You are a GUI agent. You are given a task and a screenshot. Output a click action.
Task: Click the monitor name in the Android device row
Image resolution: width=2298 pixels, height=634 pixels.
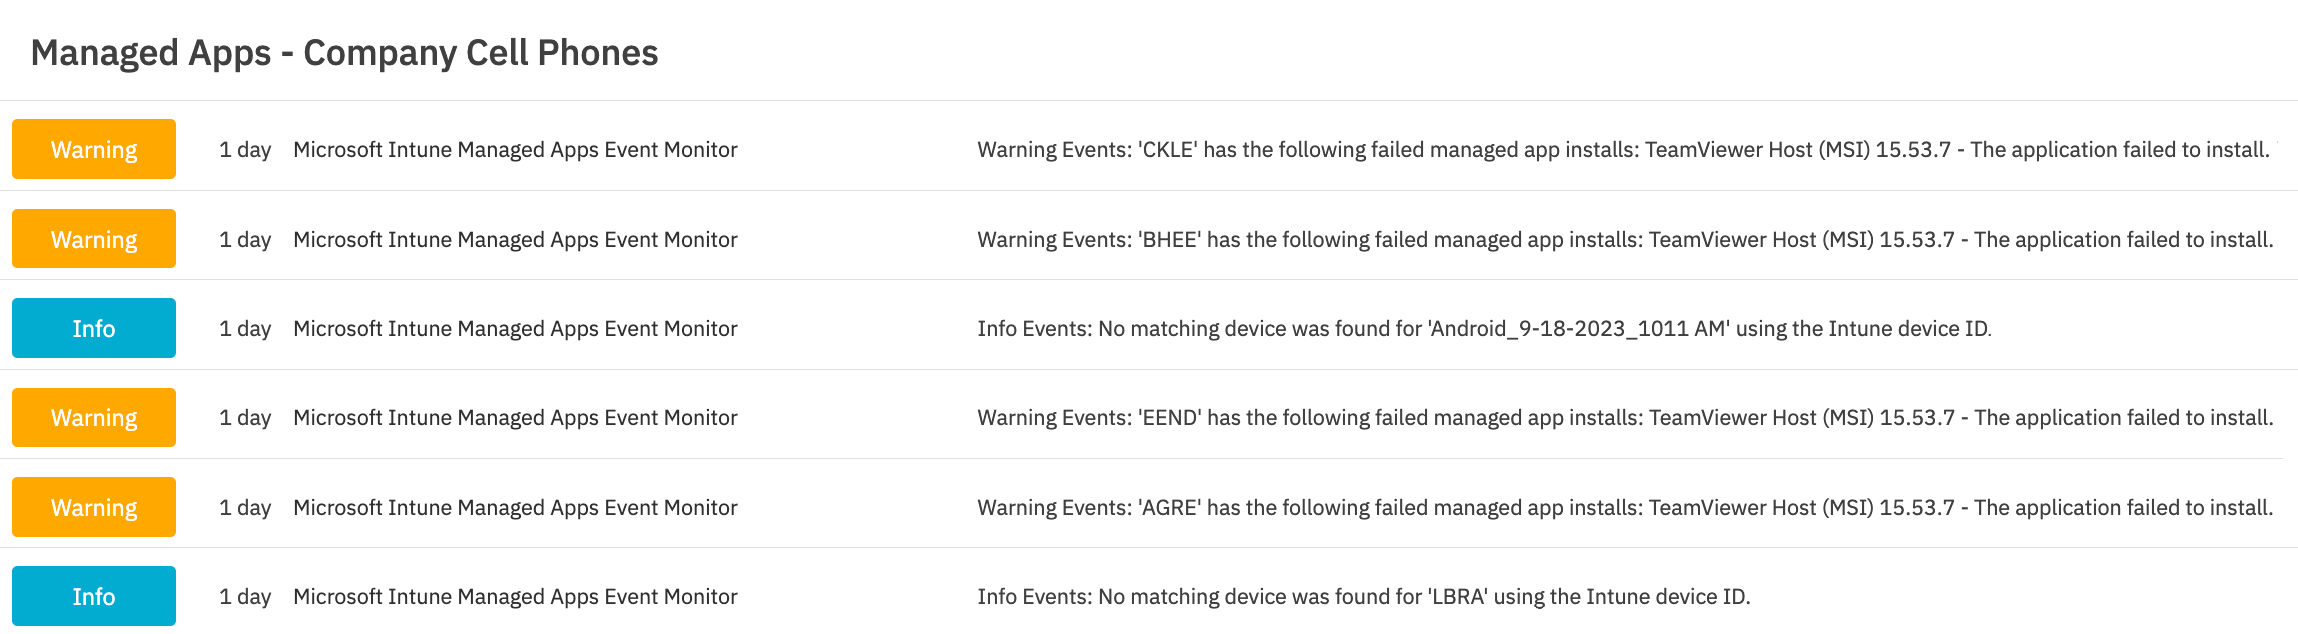515,329
